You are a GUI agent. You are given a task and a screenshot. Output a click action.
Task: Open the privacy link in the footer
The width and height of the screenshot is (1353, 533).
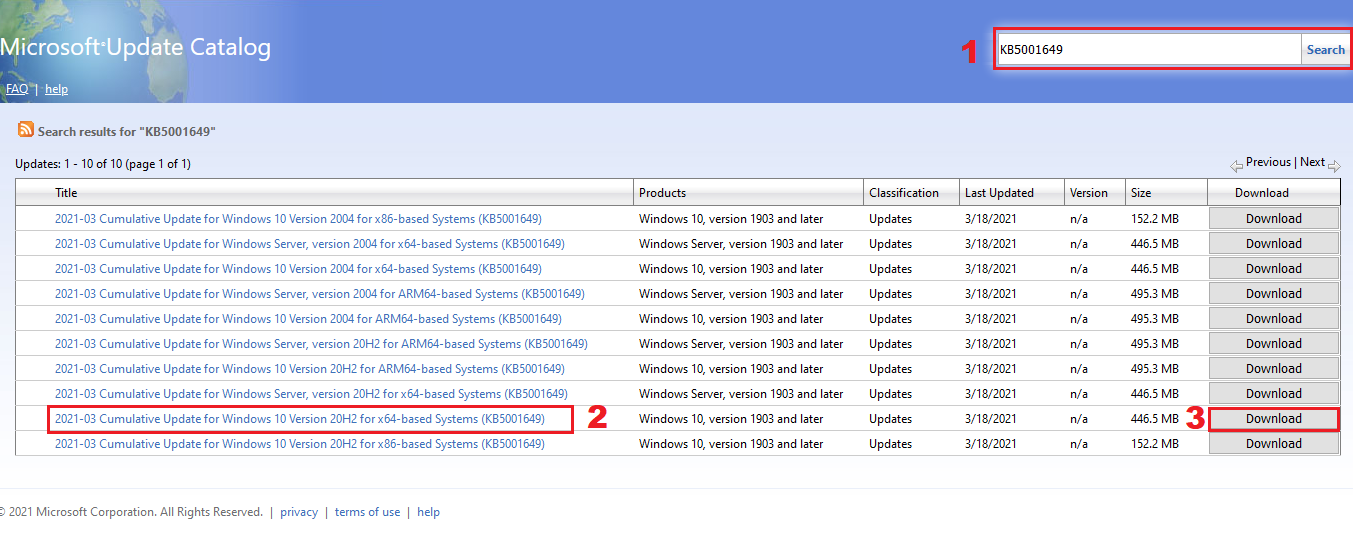[299, 512]
